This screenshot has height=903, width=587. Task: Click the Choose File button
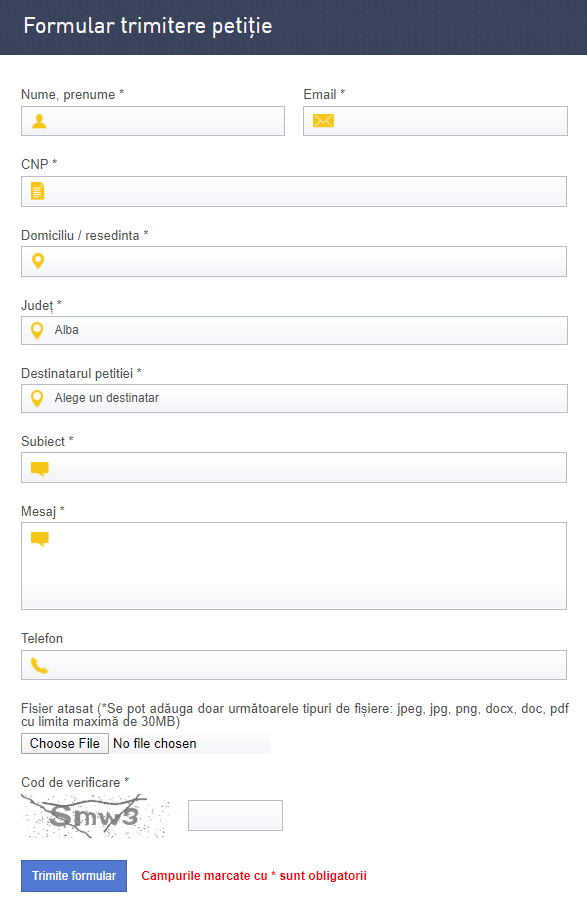65,743
